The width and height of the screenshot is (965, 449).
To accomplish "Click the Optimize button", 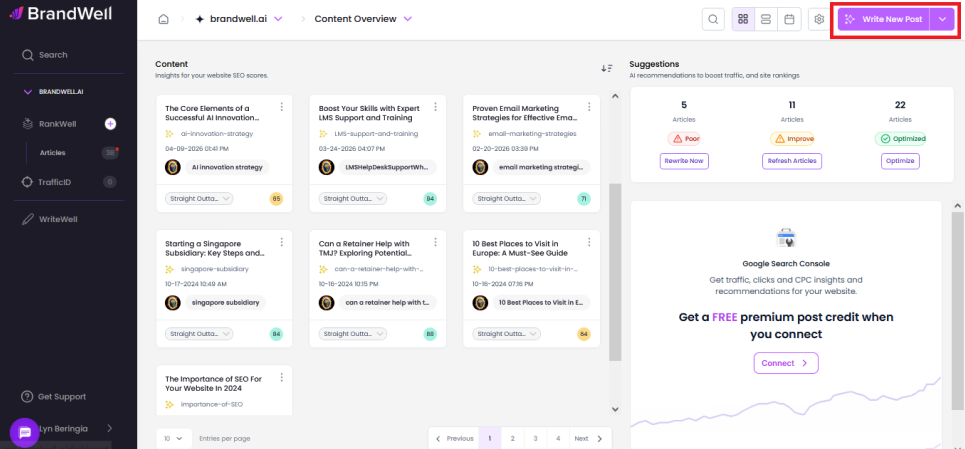I will (x=900, y=161).
